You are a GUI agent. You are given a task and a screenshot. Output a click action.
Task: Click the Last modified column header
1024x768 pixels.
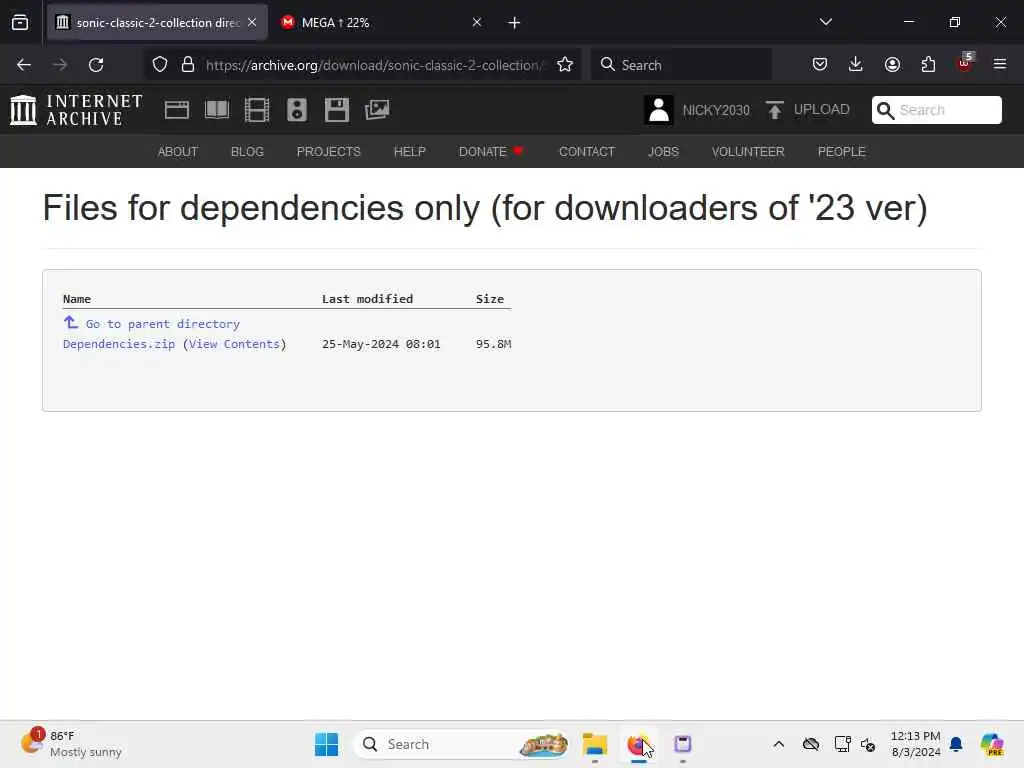368,299
